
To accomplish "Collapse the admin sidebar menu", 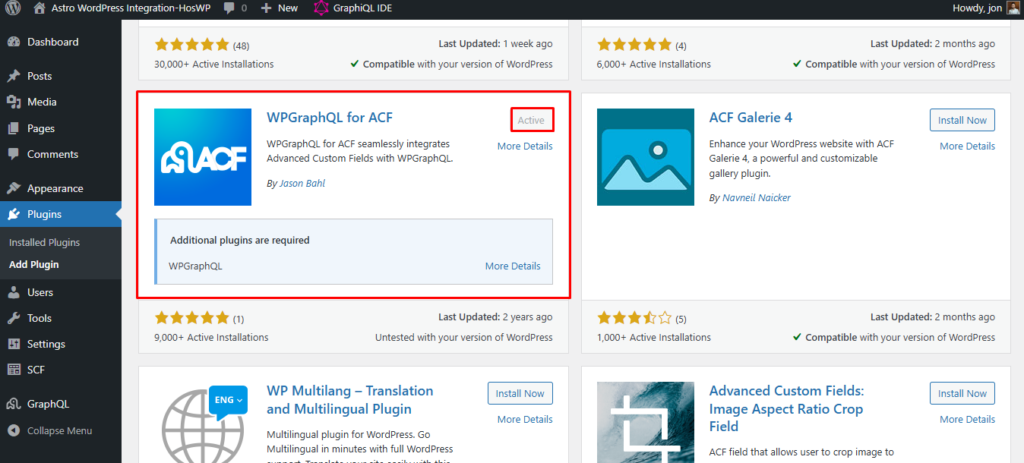I will coord(50,431).
